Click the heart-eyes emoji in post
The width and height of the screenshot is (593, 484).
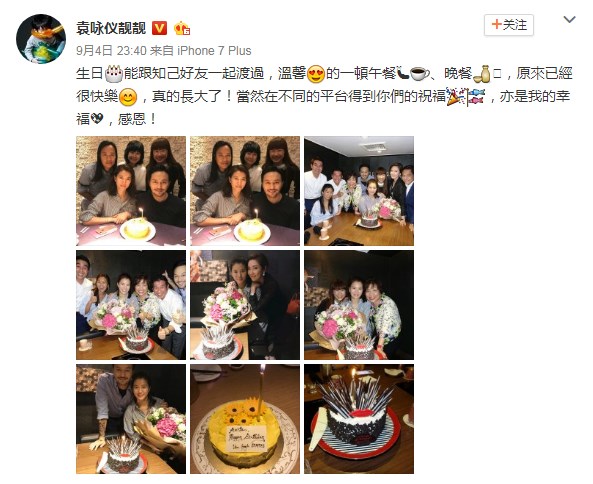click(x=316, y=74)
